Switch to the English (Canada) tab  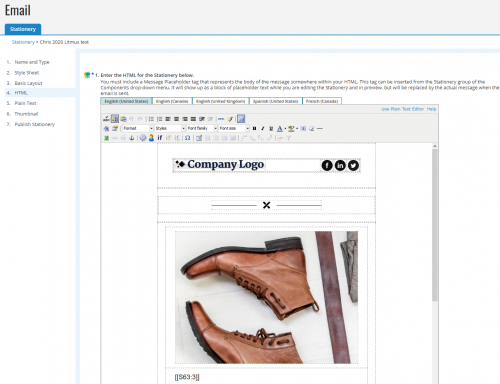[x=172, y=101]
